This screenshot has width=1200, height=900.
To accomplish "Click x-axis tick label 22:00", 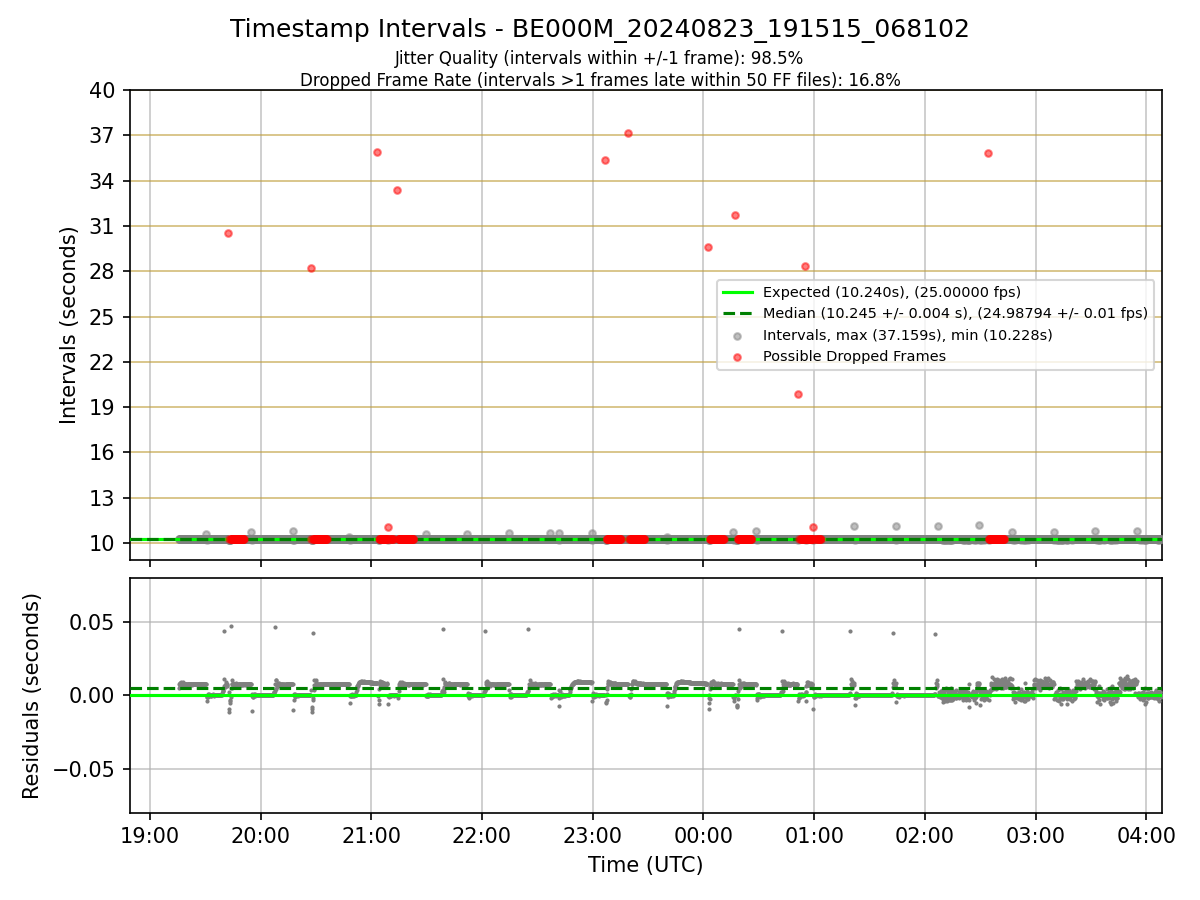I will coord(482,834).
